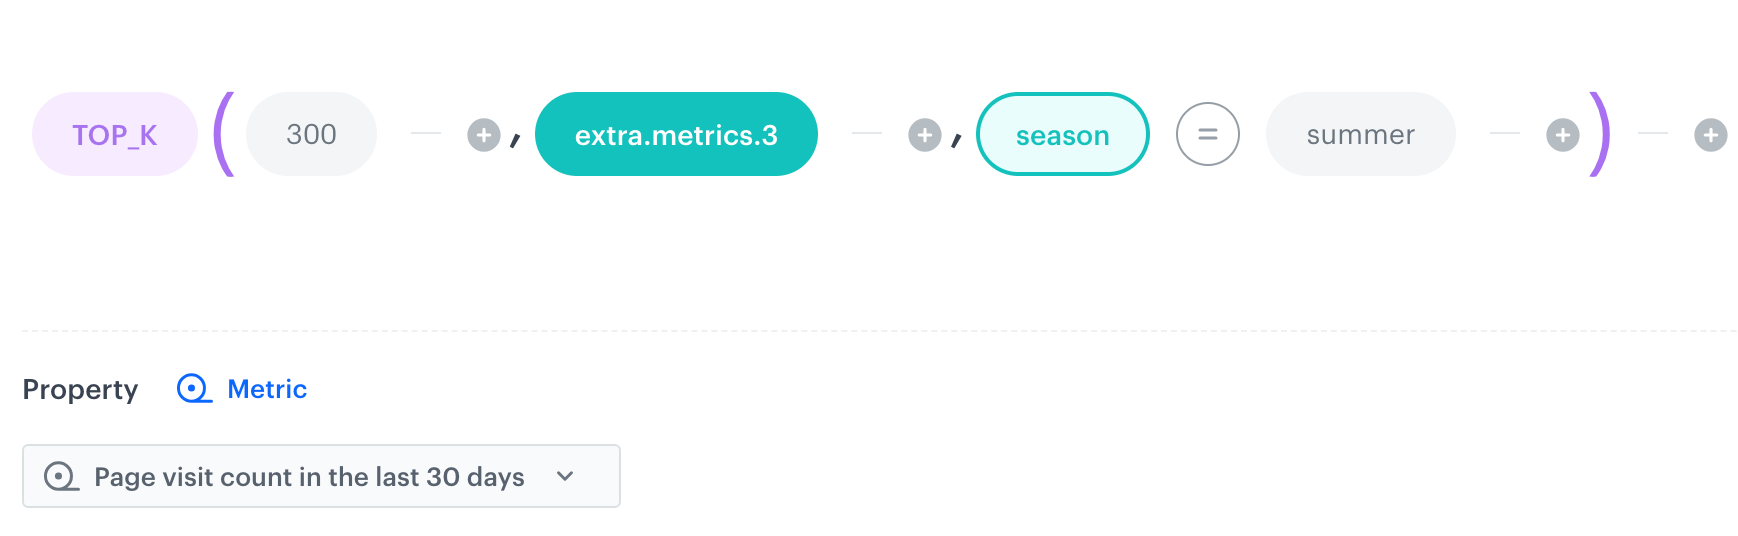Select the season attribute pill

click(1062, 135)
